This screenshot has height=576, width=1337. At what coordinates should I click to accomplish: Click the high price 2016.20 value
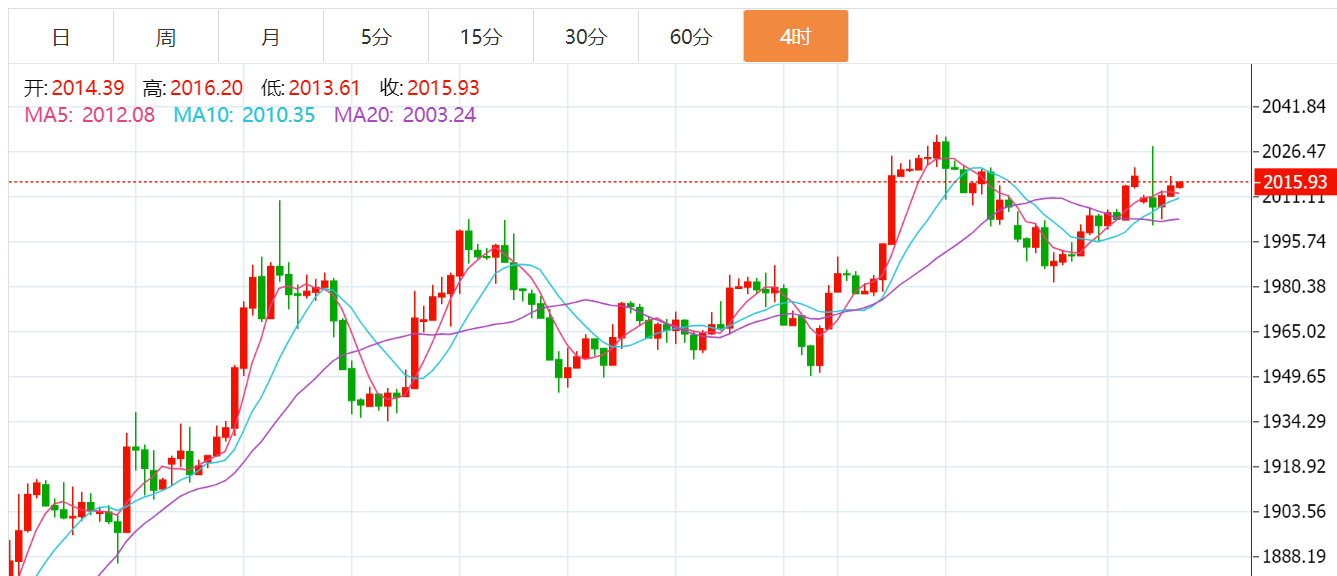point(207,88)
